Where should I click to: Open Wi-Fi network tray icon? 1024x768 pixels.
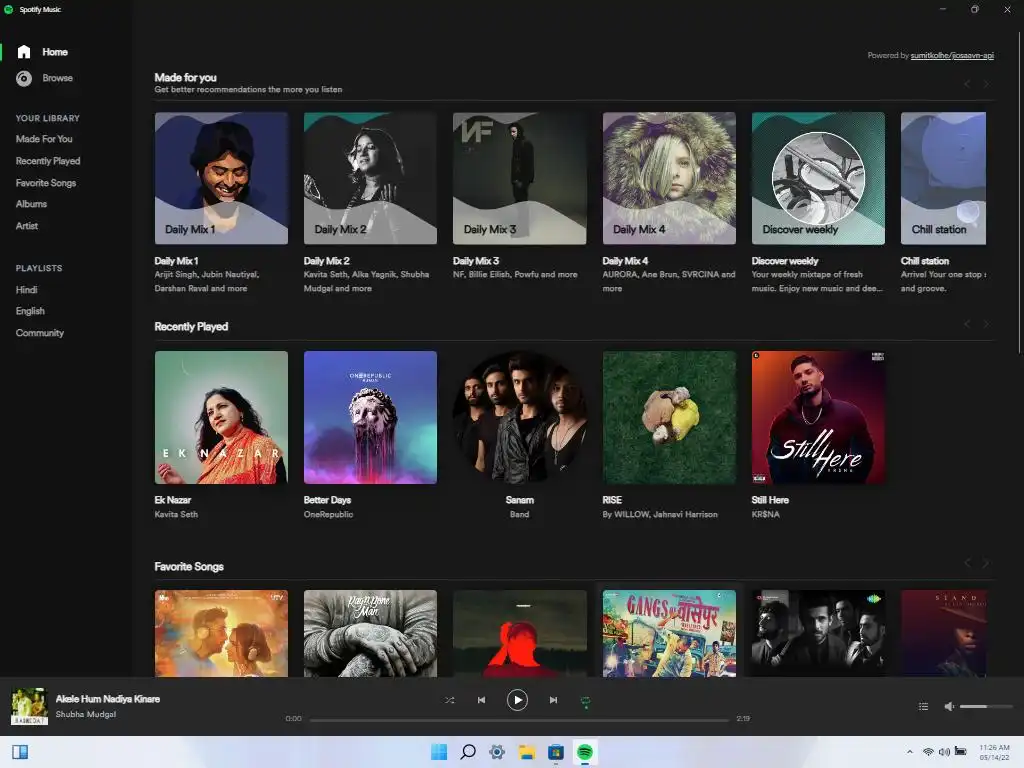(928, 752)
